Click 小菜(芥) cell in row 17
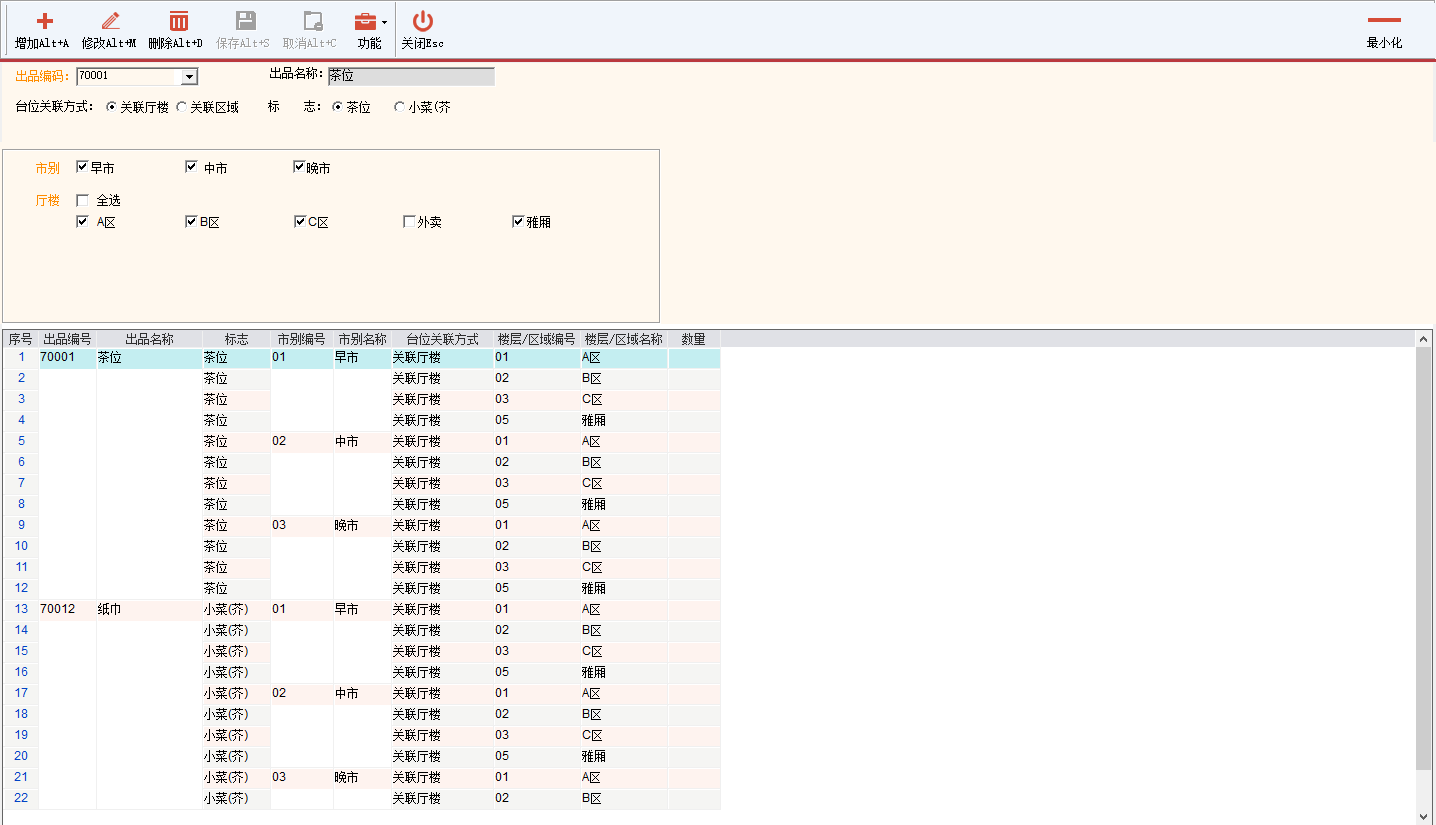The width and height of the screenshot is (1436, 825). tap(236, 693)
